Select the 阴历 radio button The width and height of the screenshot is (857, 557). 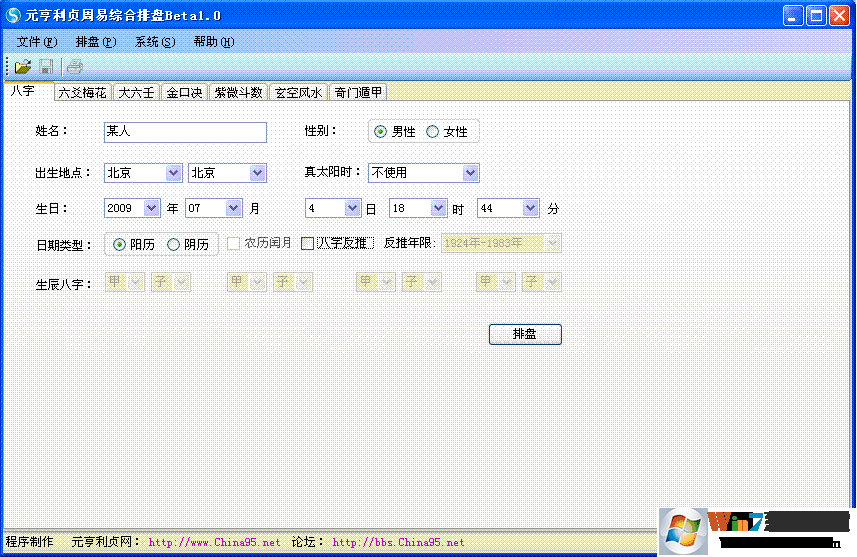tap(188, 244)
